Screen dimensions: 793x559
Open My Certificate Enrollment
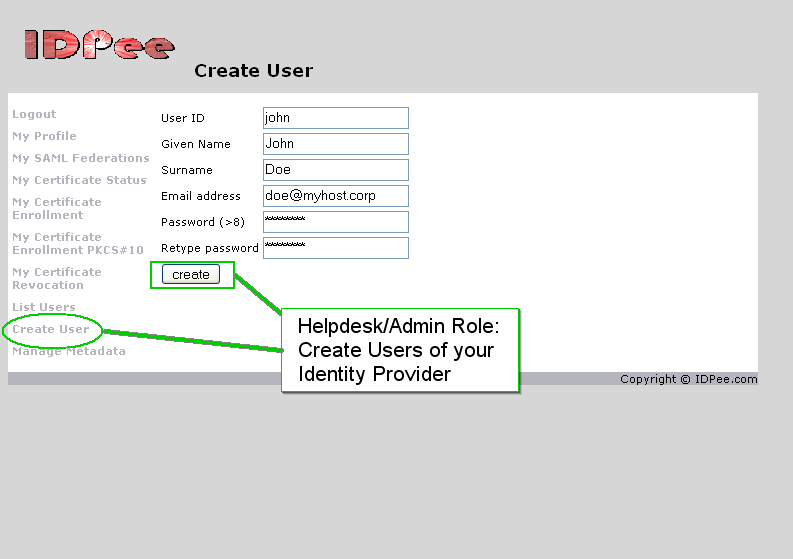57,208
